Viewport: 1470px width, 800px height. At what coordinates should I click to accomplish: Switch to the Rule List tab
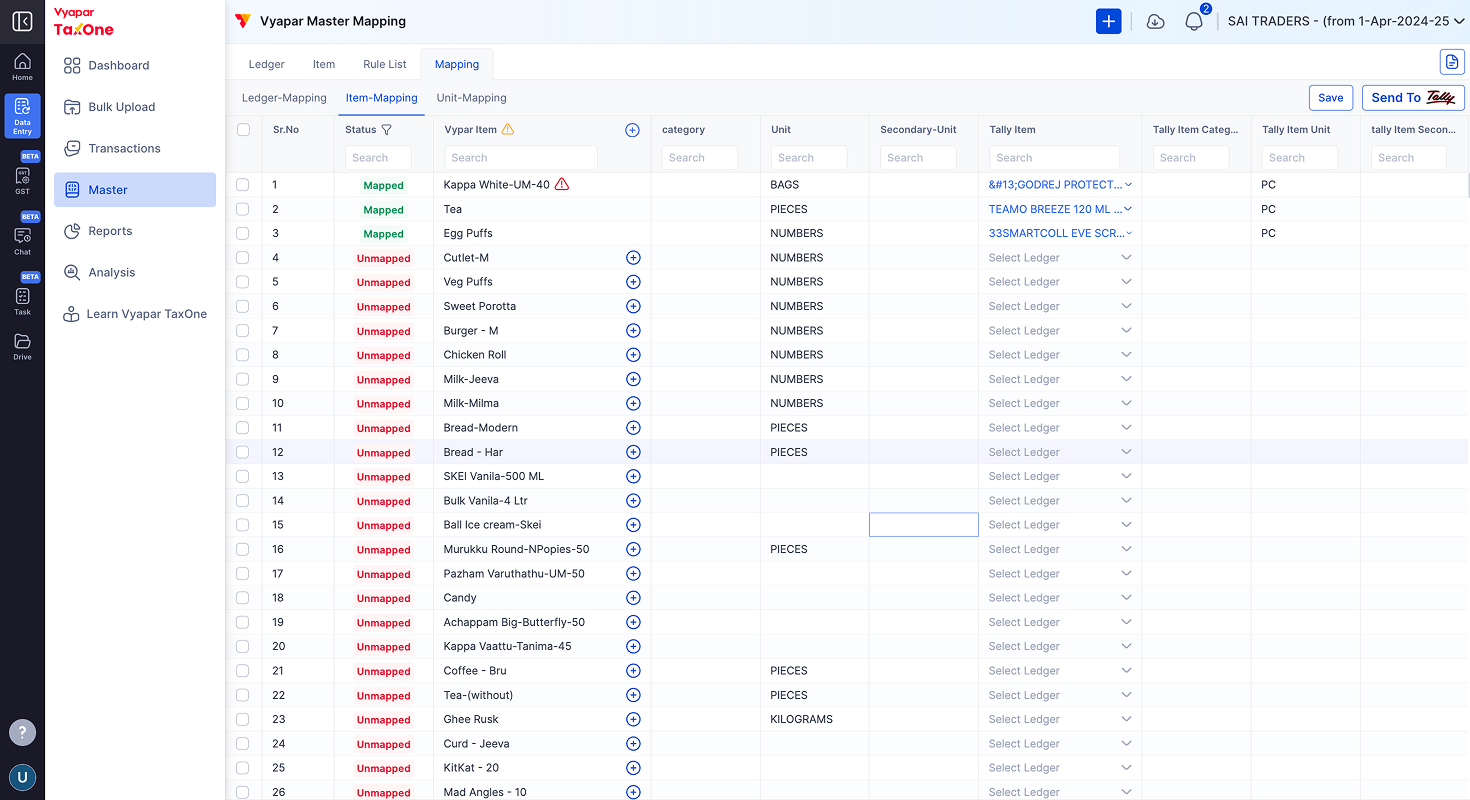[385, 64]
